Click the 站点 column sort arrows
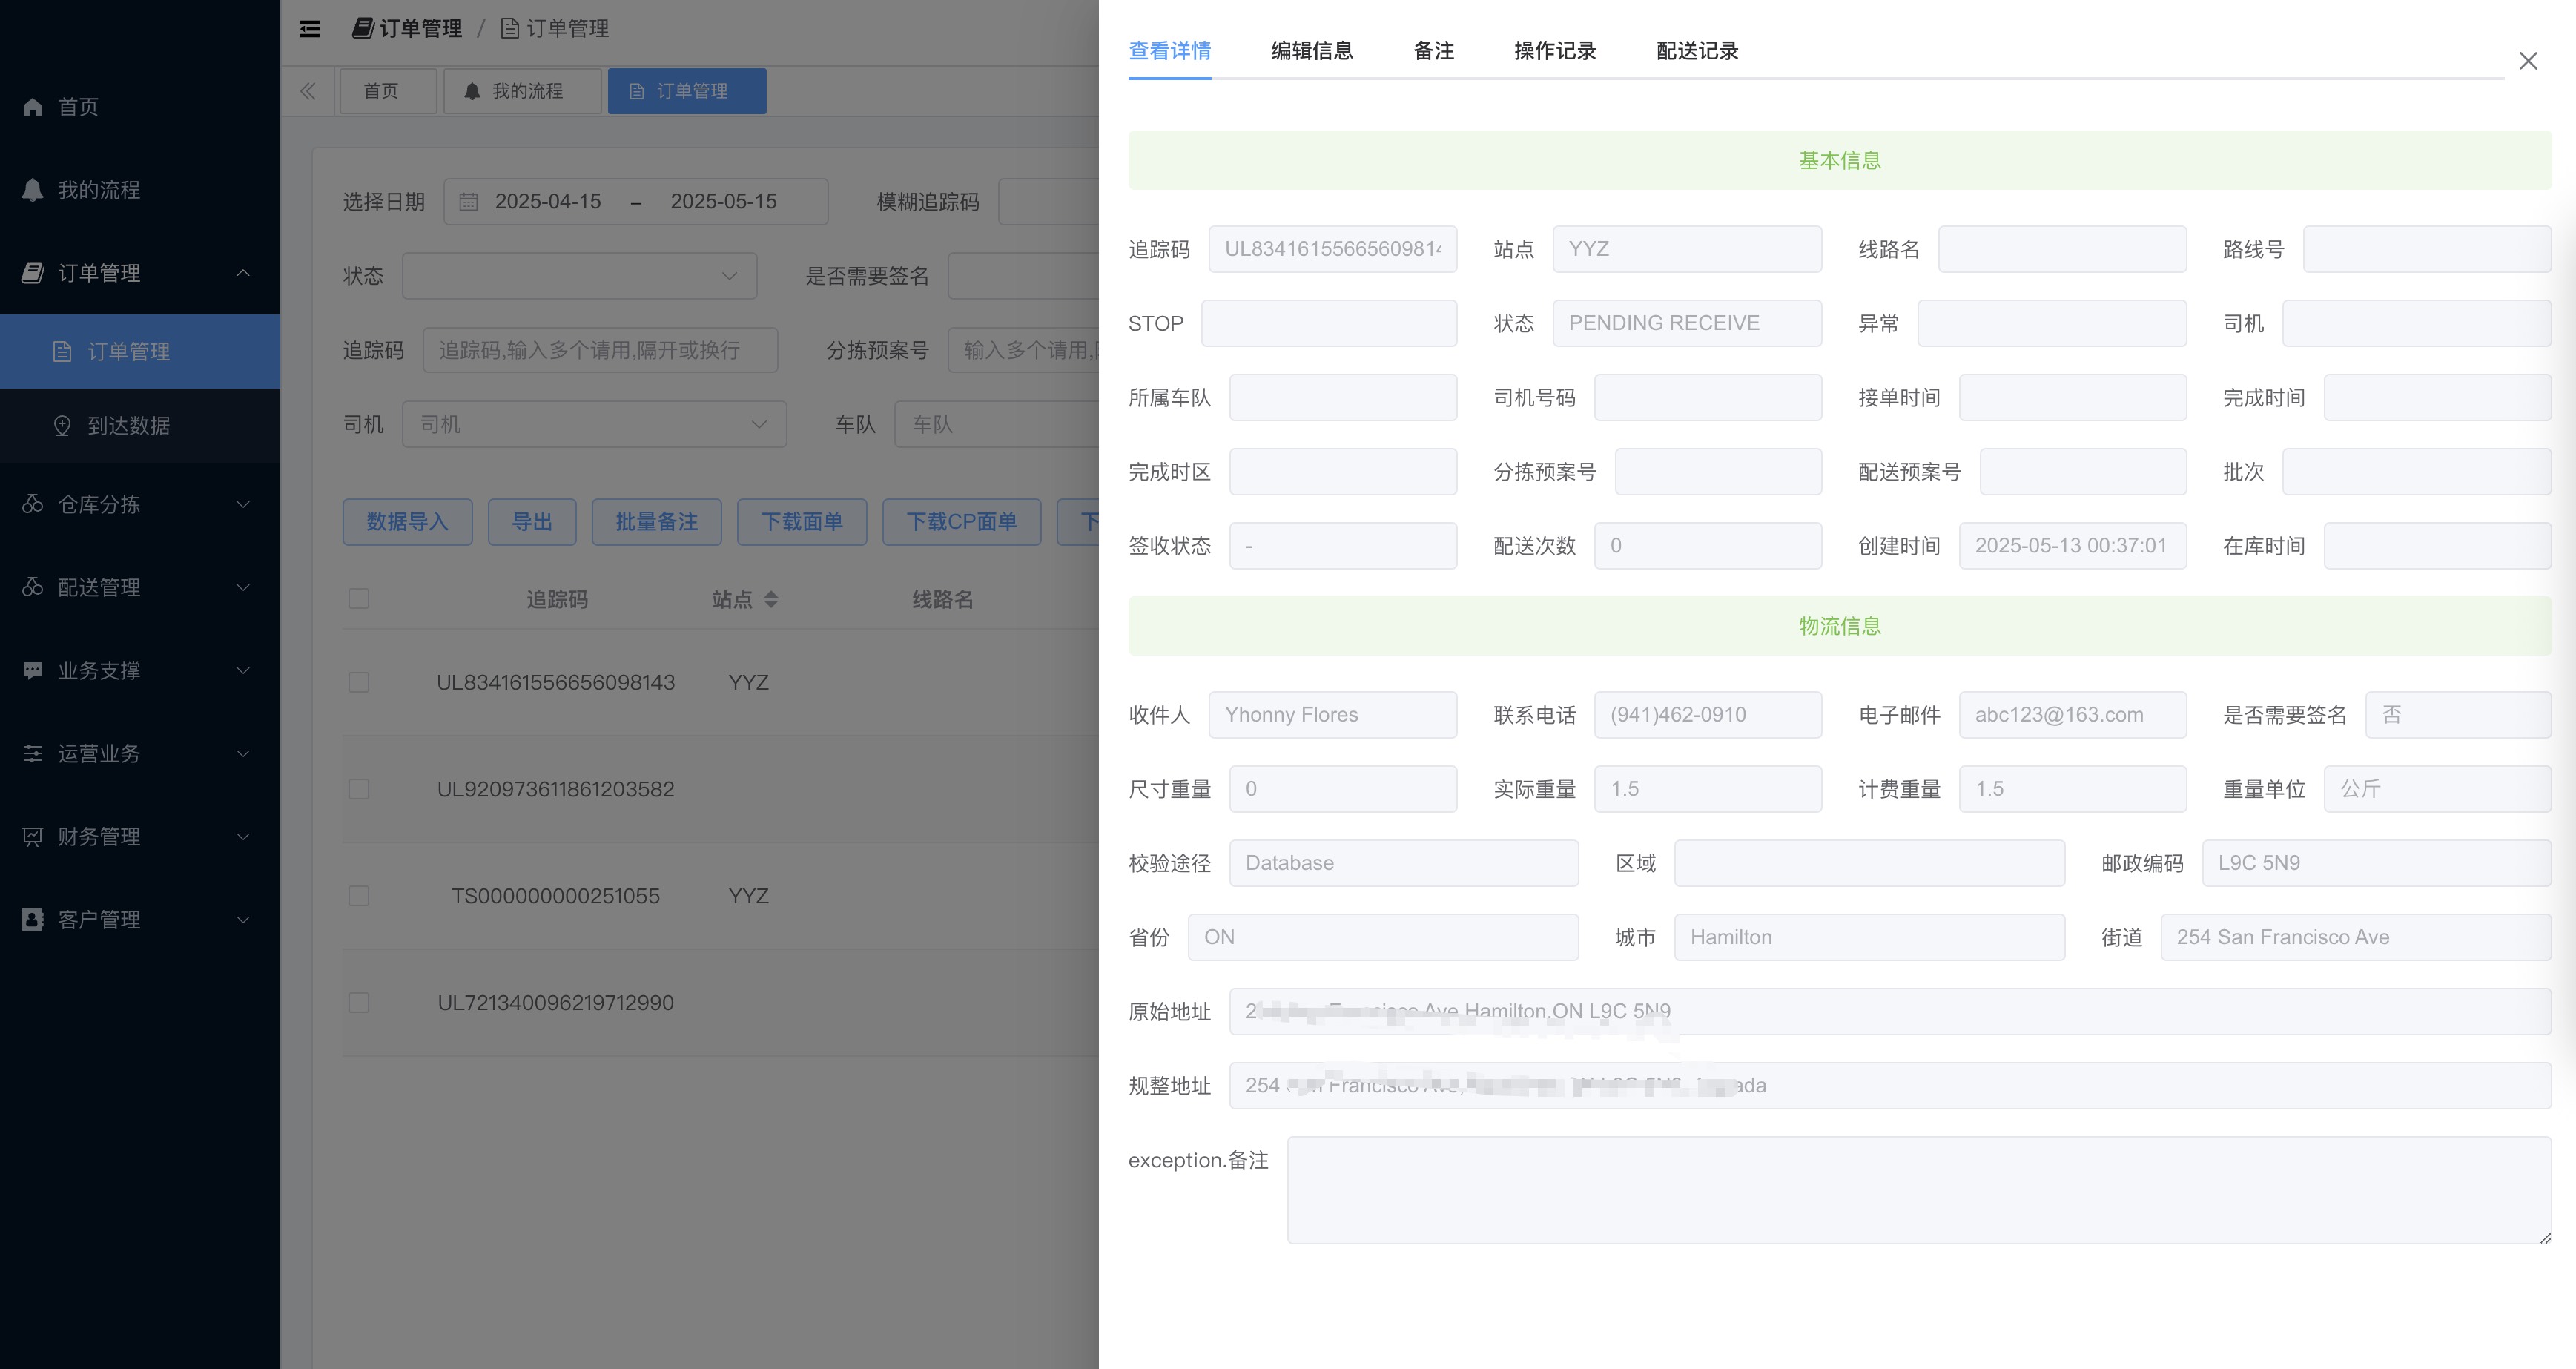 point(770,599)
